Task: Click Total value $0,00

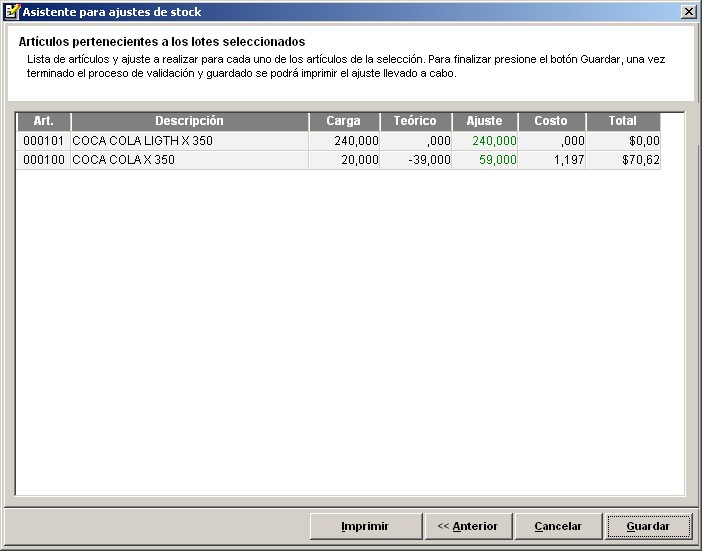Action: (x=623, y=141)
